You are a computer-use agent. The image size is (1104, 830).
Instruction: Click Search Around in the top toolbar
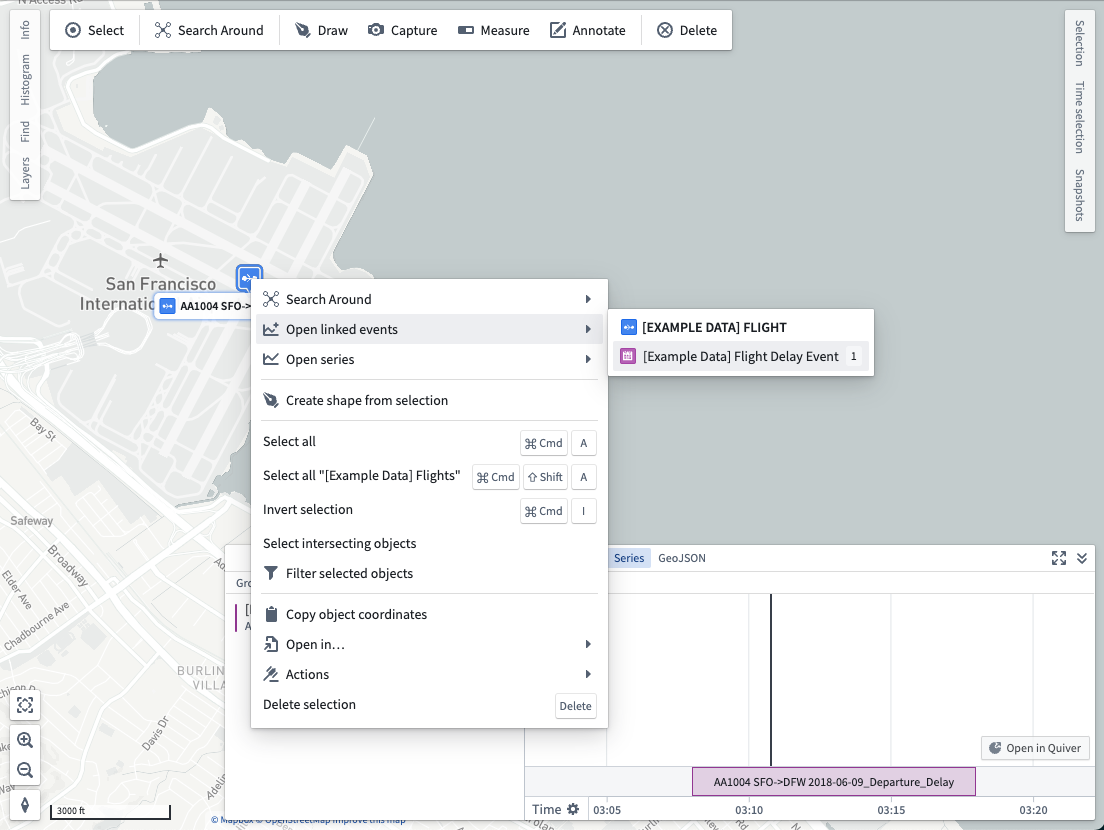209,30
